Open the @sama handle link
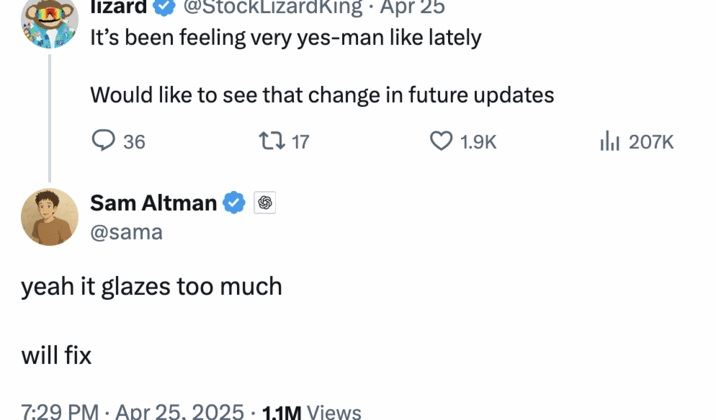 click(126, 232)
